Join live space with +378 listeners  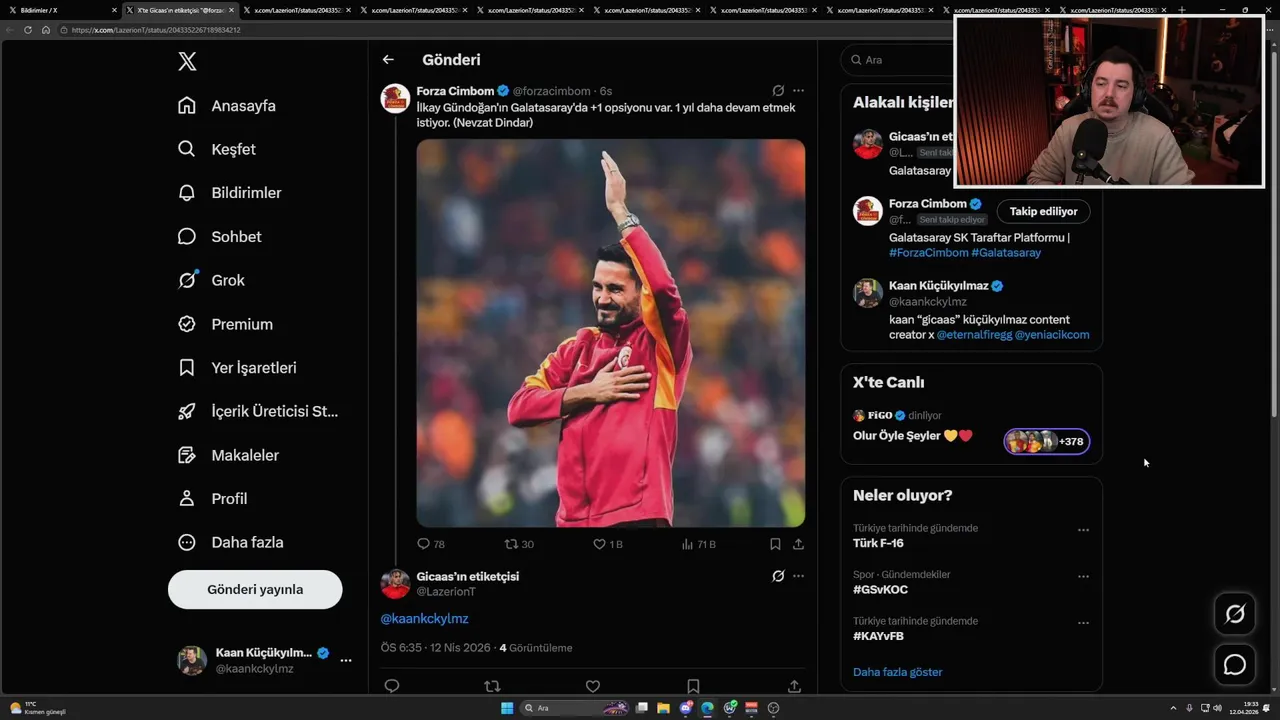click(1047, 441)
